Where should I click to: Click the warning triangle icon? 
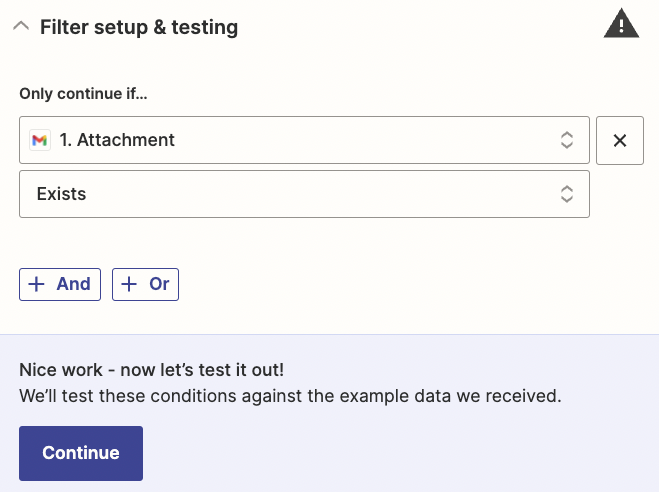[x=621, y=24]
